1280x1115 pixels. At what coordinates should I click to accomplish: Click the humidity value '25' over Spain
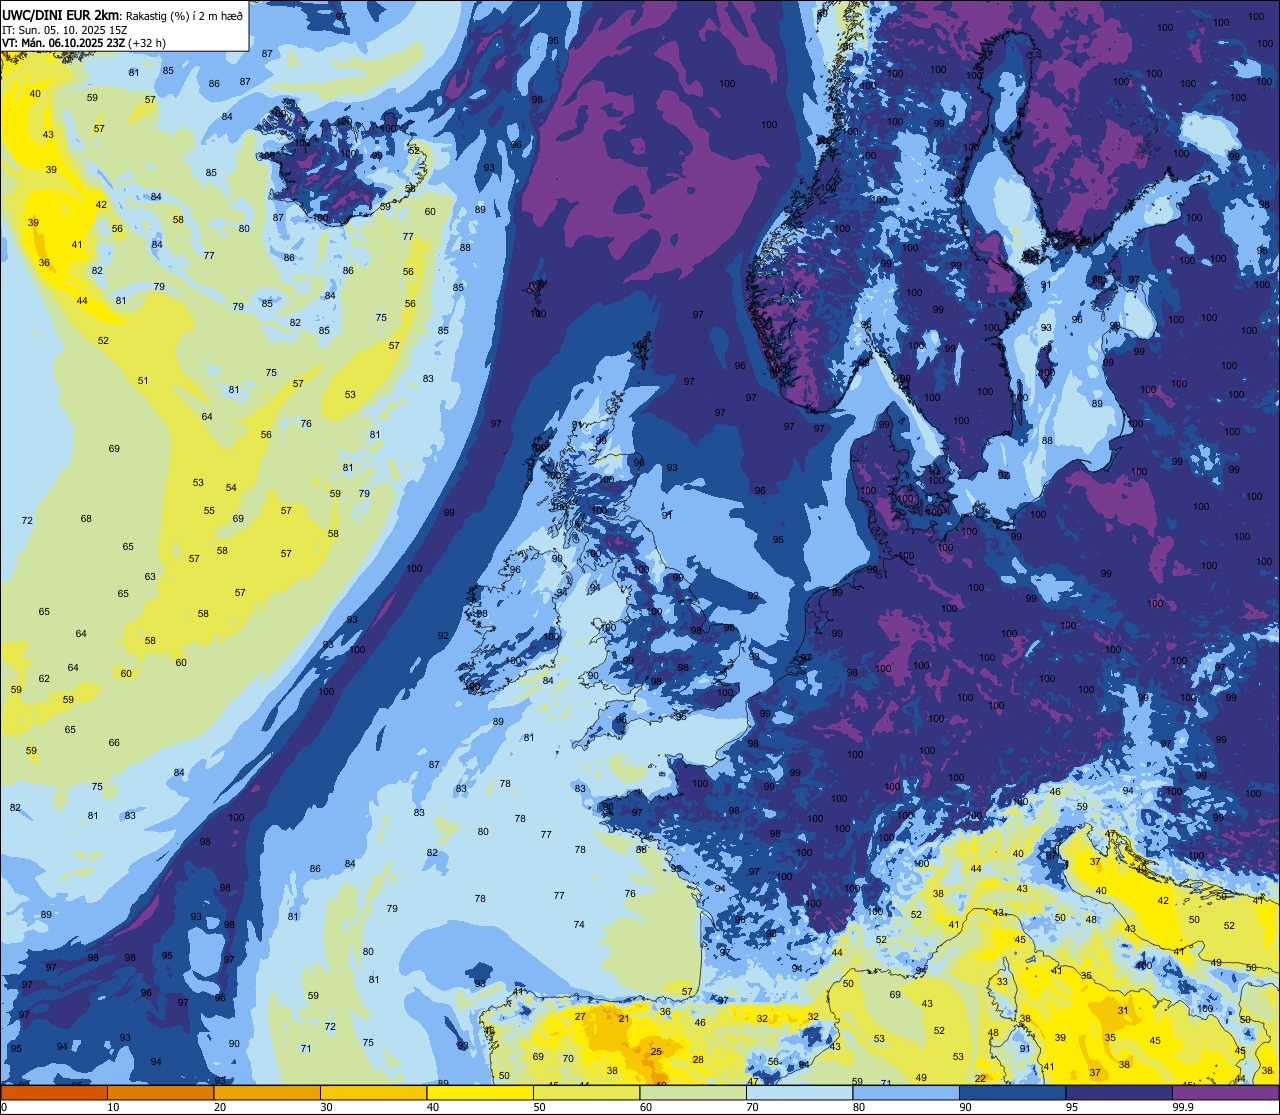click(x=656, y=1051)
